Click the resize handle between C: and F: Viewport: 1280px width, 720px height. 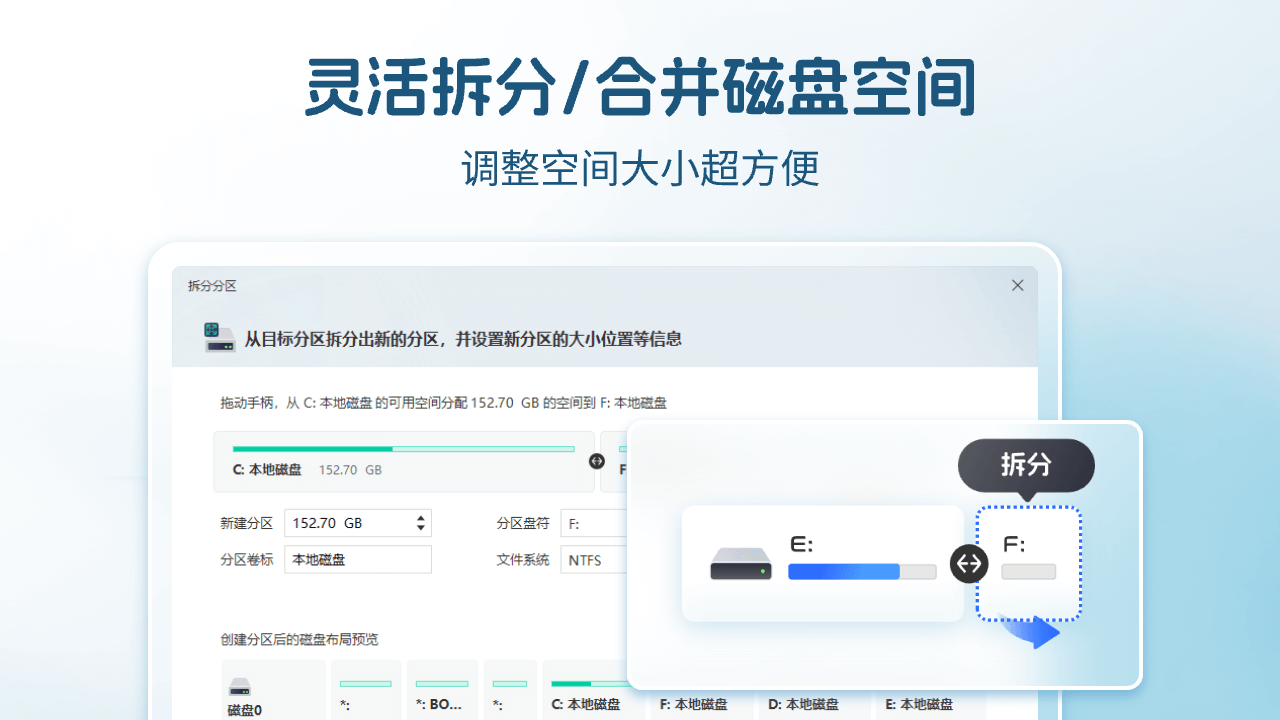click(597, 461)
